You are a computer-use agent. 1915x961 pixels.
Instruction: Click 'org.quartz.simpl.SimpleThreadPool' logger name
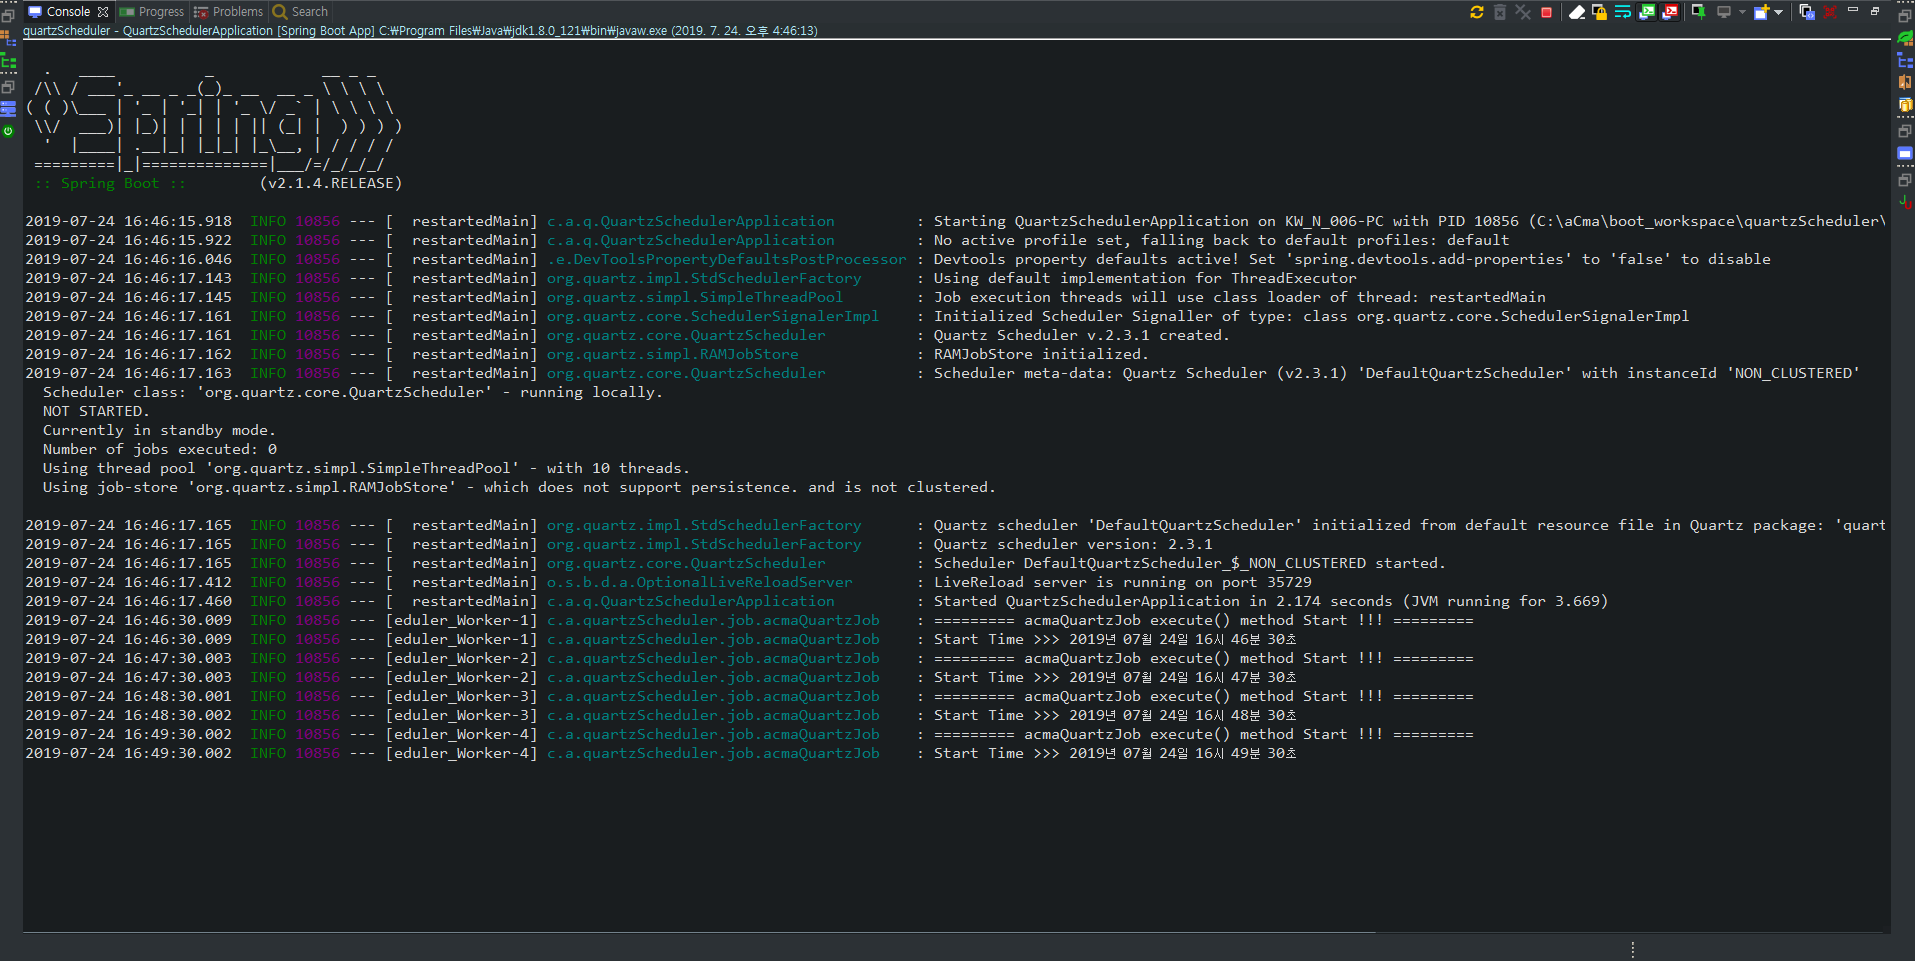click(694, 297)
